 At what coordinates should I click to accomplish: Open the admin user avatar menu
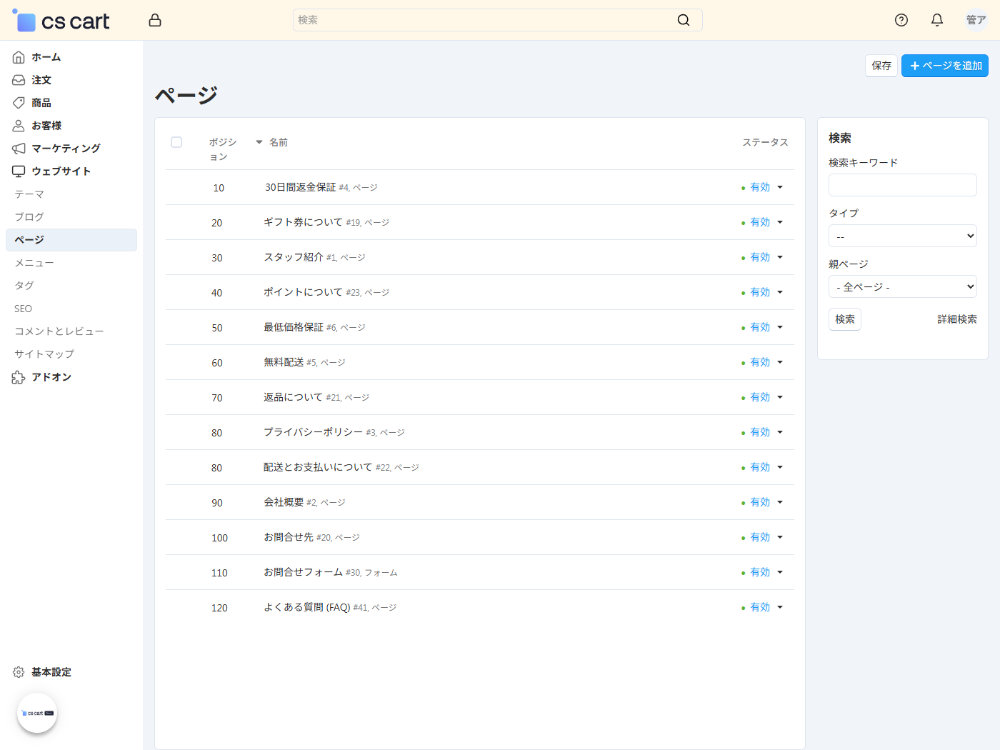[975, 20]
